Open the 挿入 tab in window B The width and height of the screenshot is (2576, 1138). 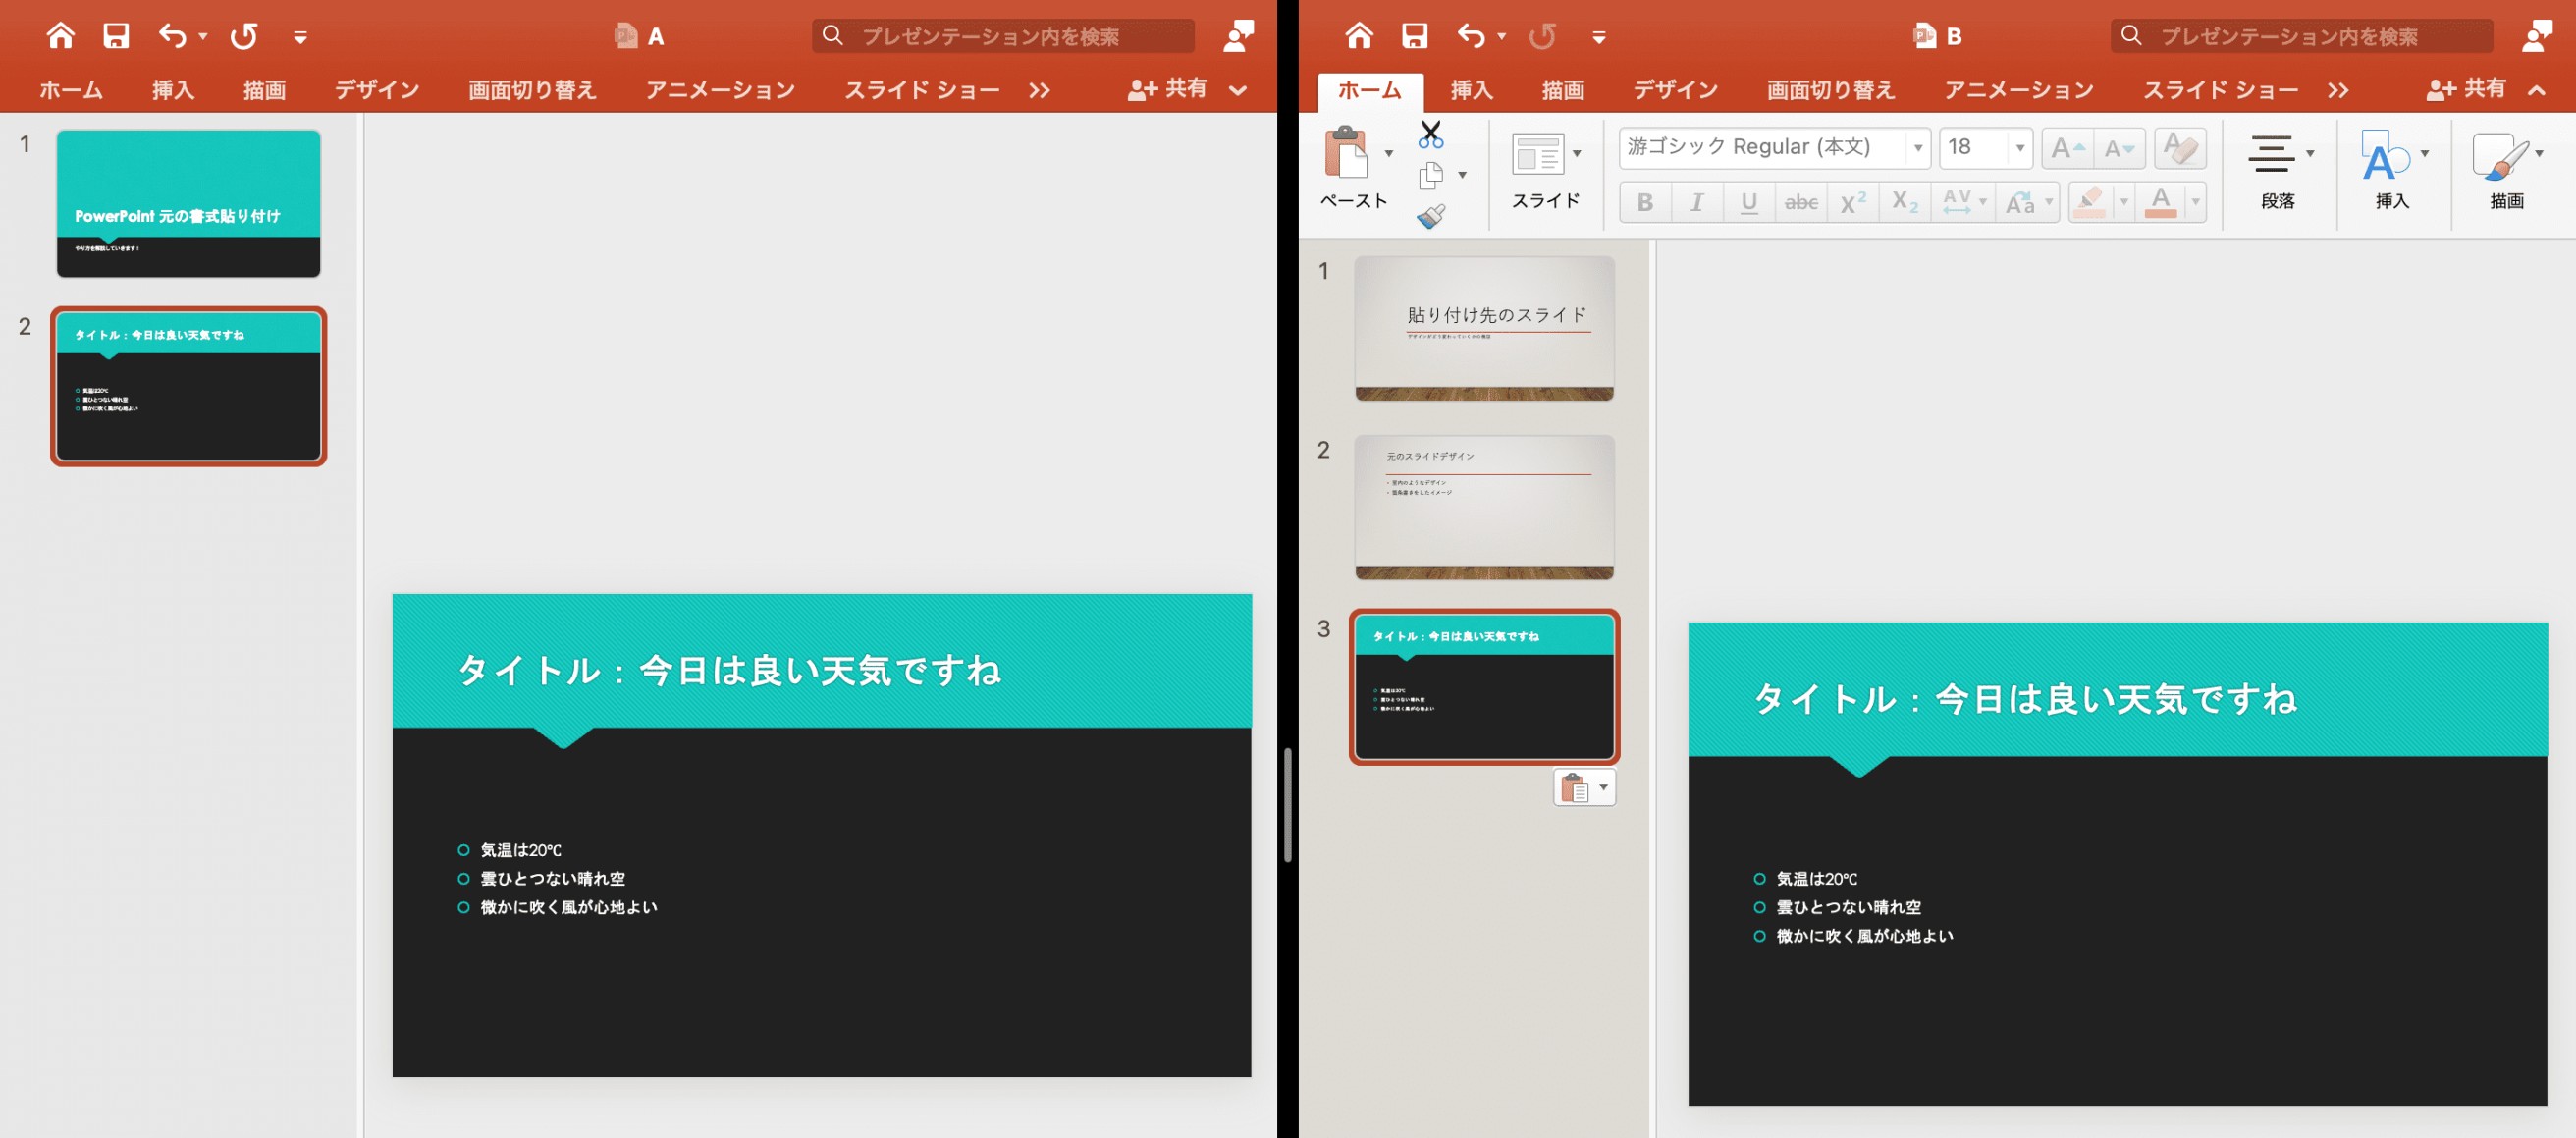coord(1472,90)
